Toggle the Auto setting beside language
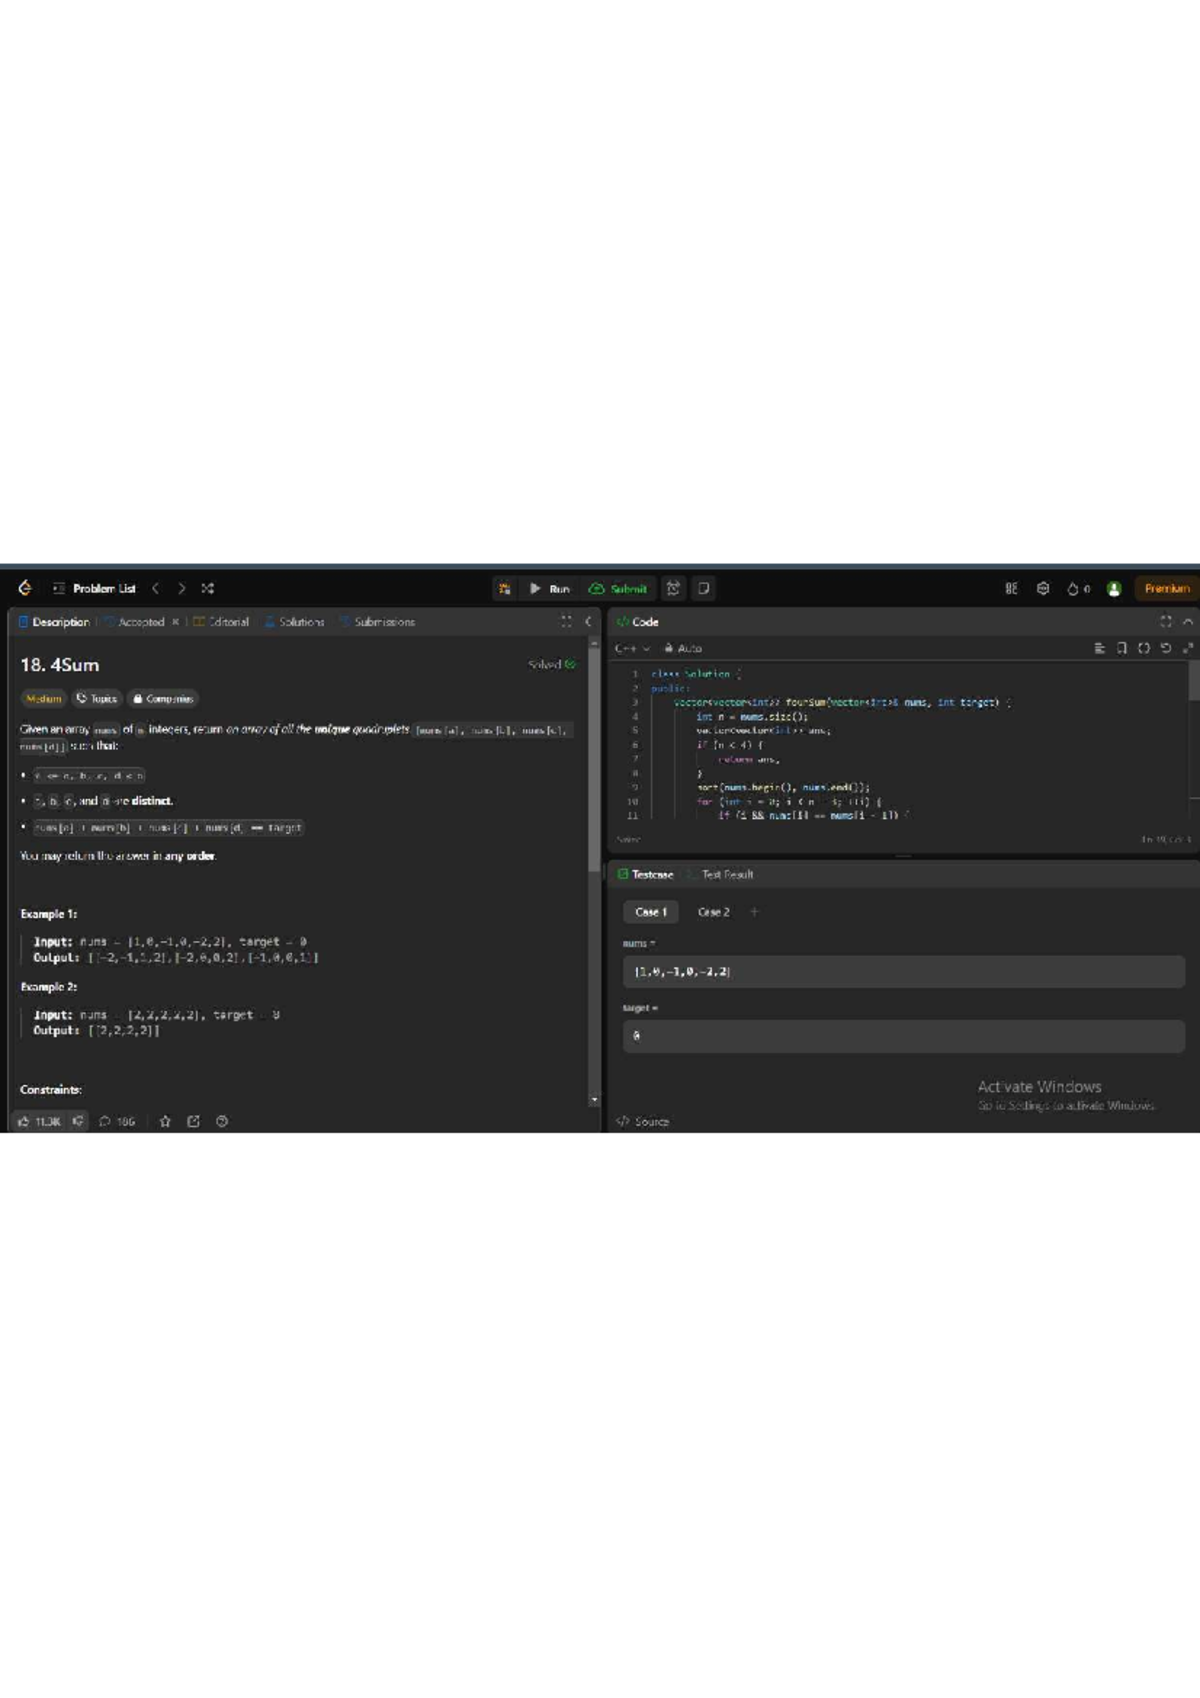The image size is (1200, 1698). 683,648
